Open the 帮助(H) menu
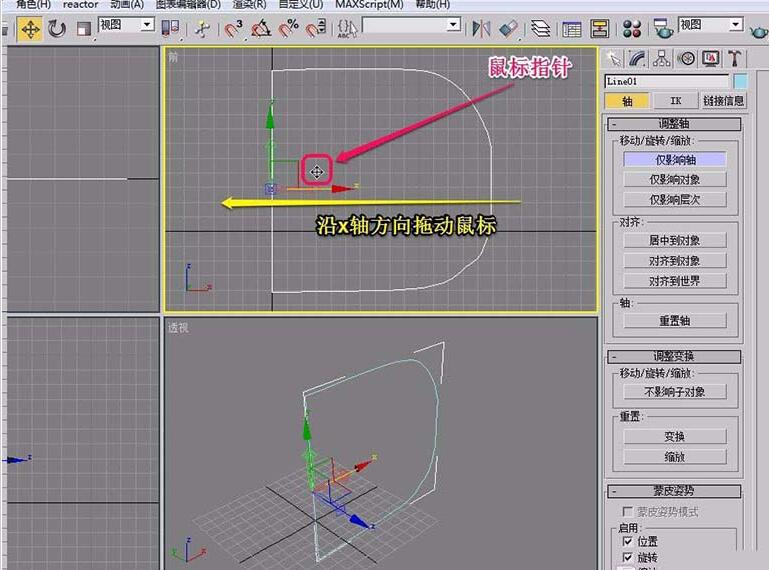The width and height of the screenshot is (769, 570). coord(433,4)
